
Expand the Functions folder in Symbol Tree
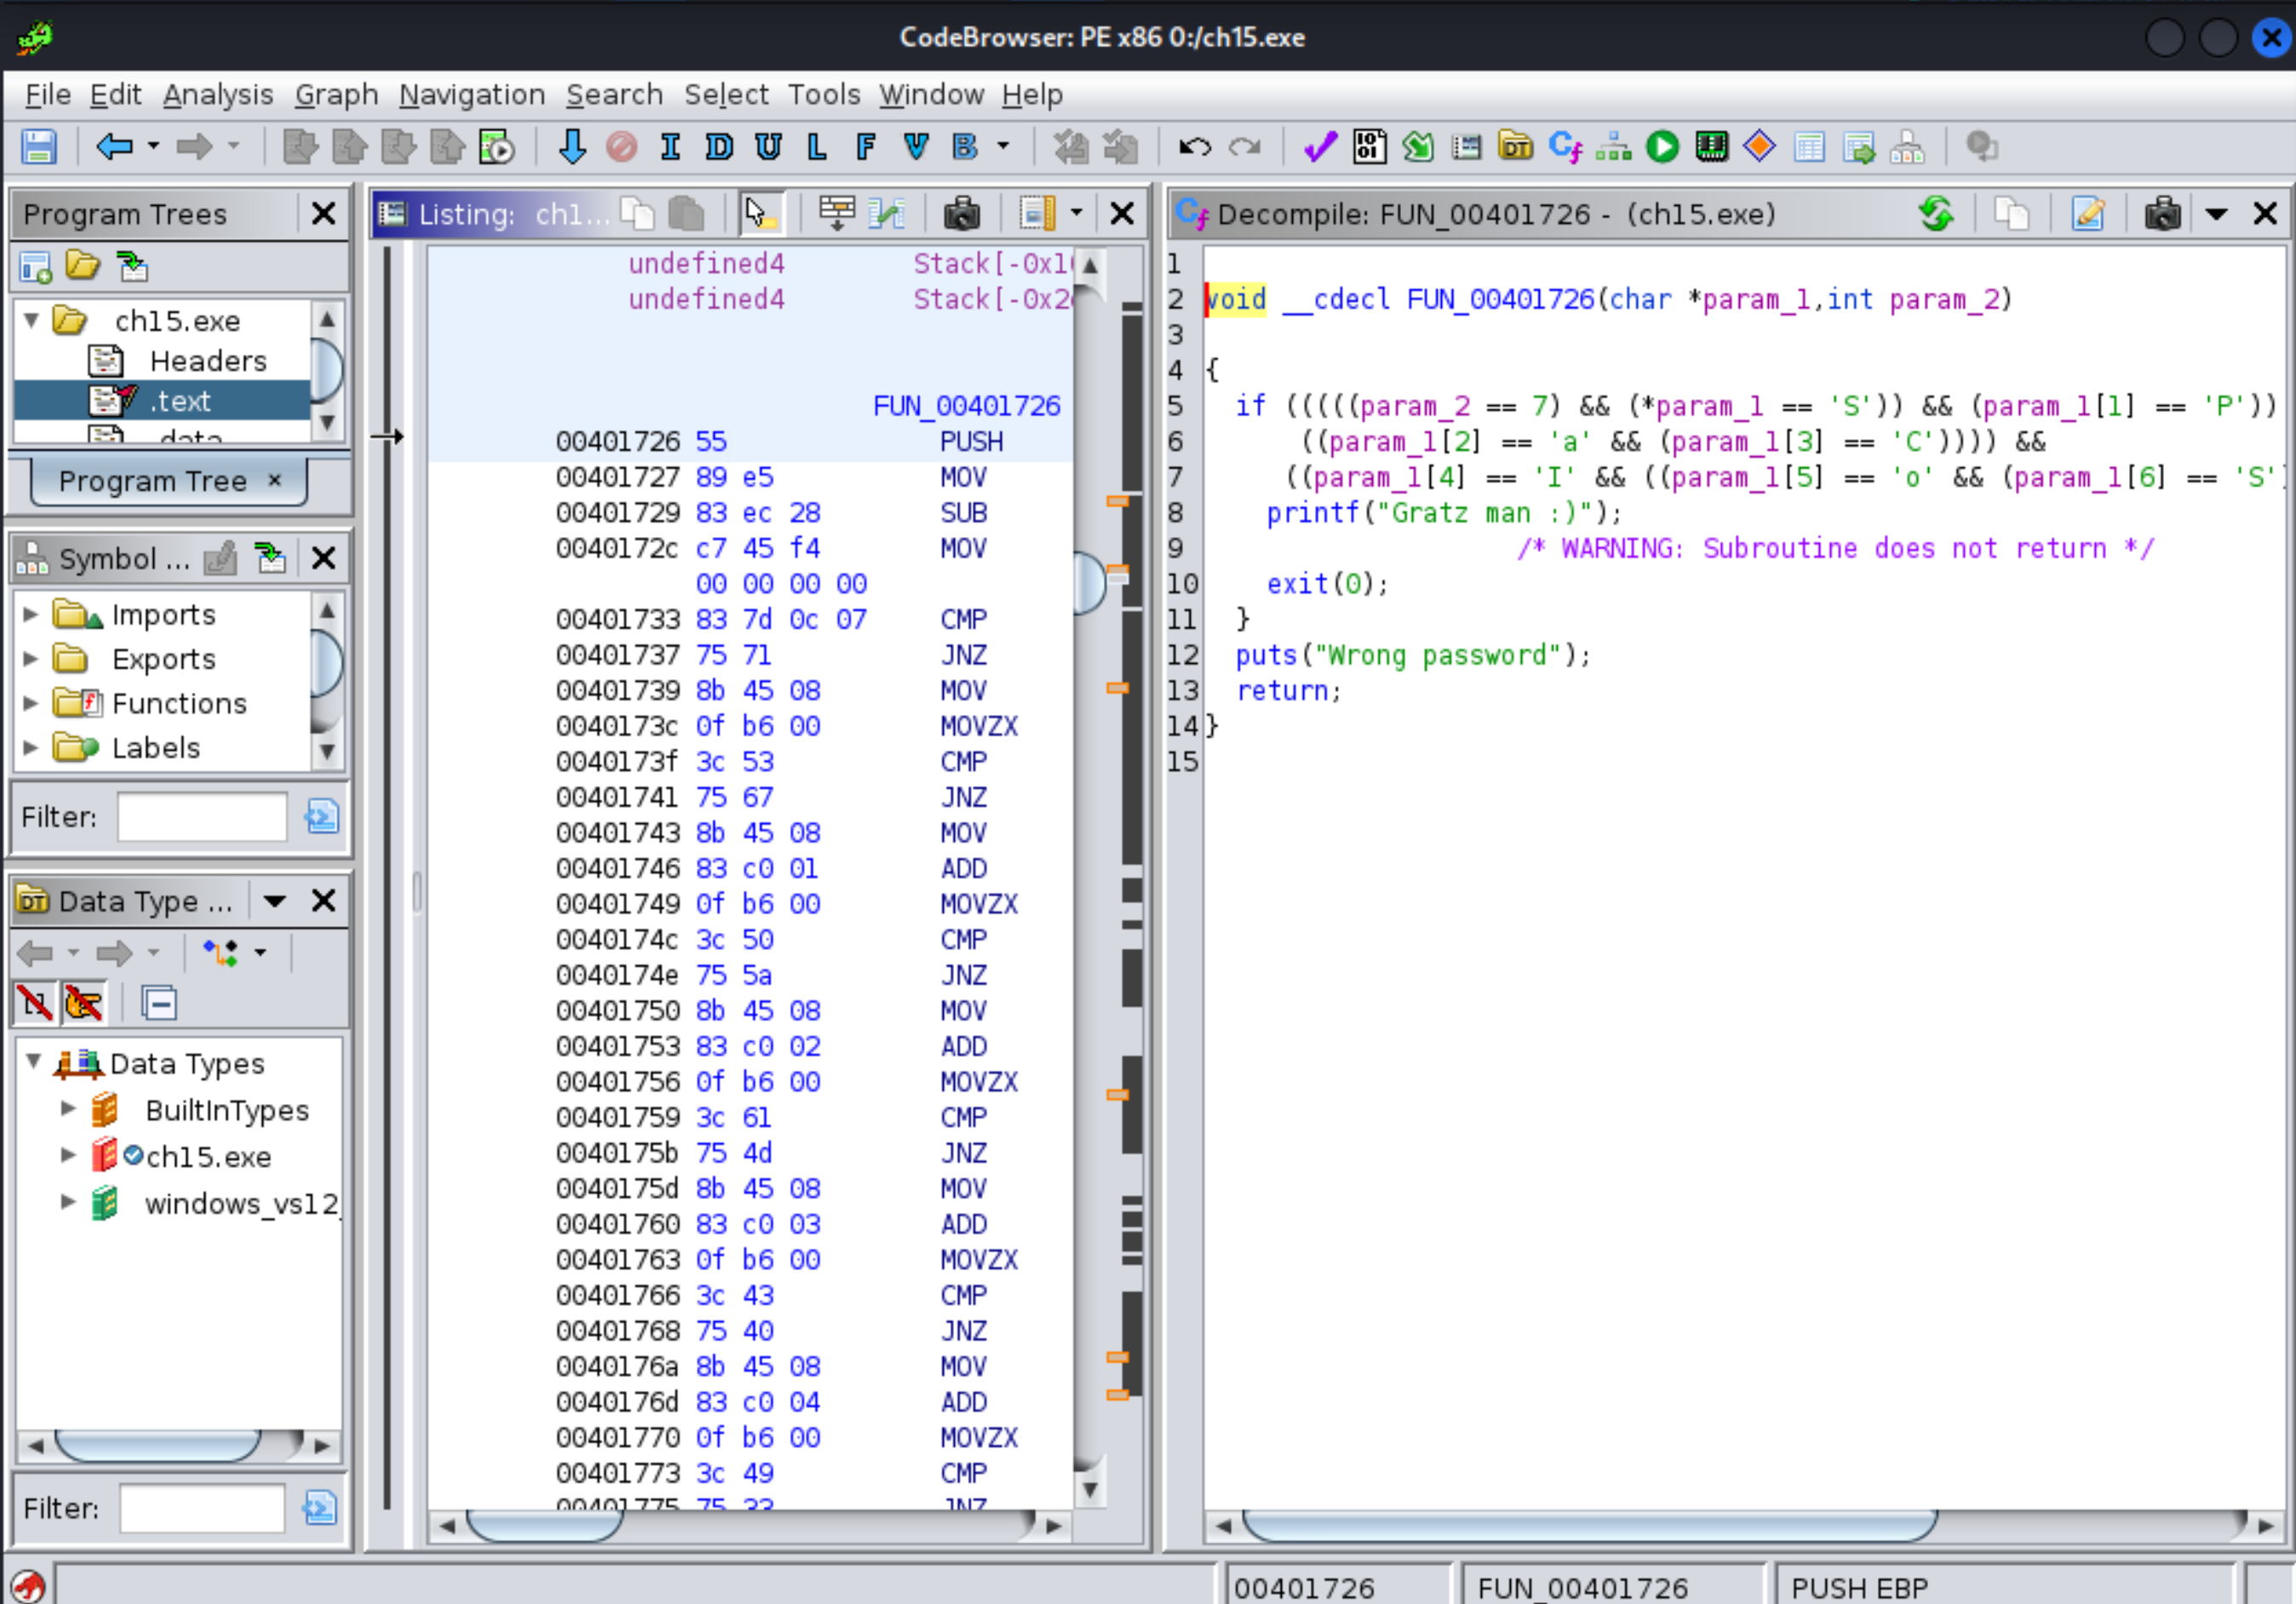[x=30, y=703]
